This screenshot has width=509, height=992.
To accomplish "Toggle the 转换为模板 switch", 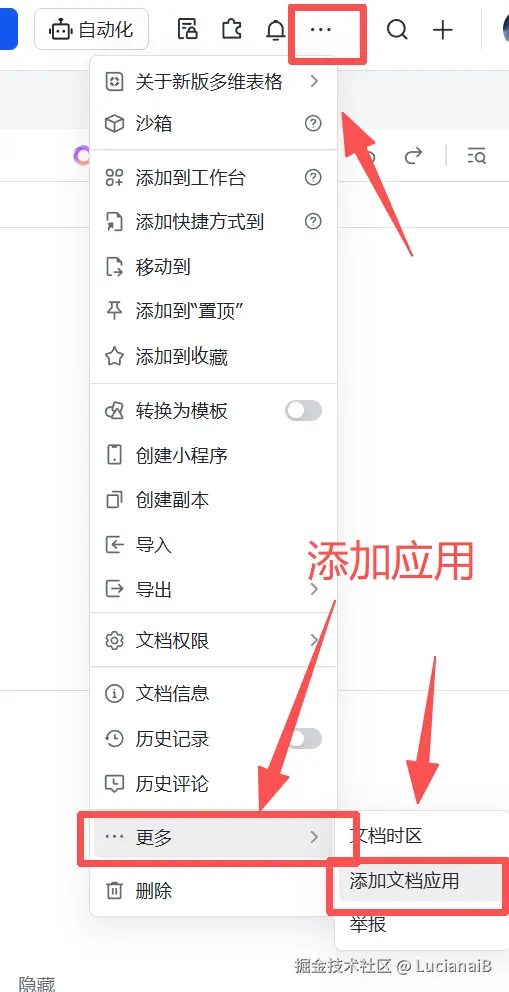I will click(x=304, y=411).
